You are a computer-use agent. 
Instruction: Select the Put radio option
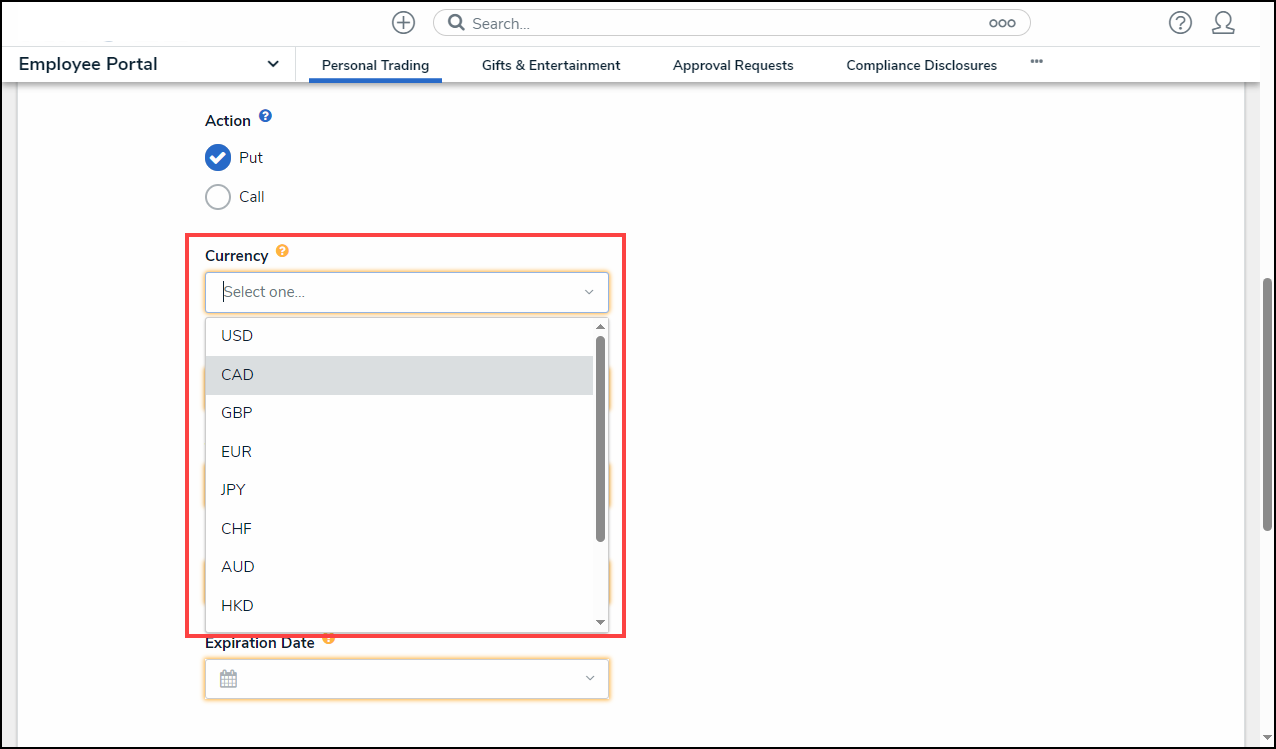(218, 158)
